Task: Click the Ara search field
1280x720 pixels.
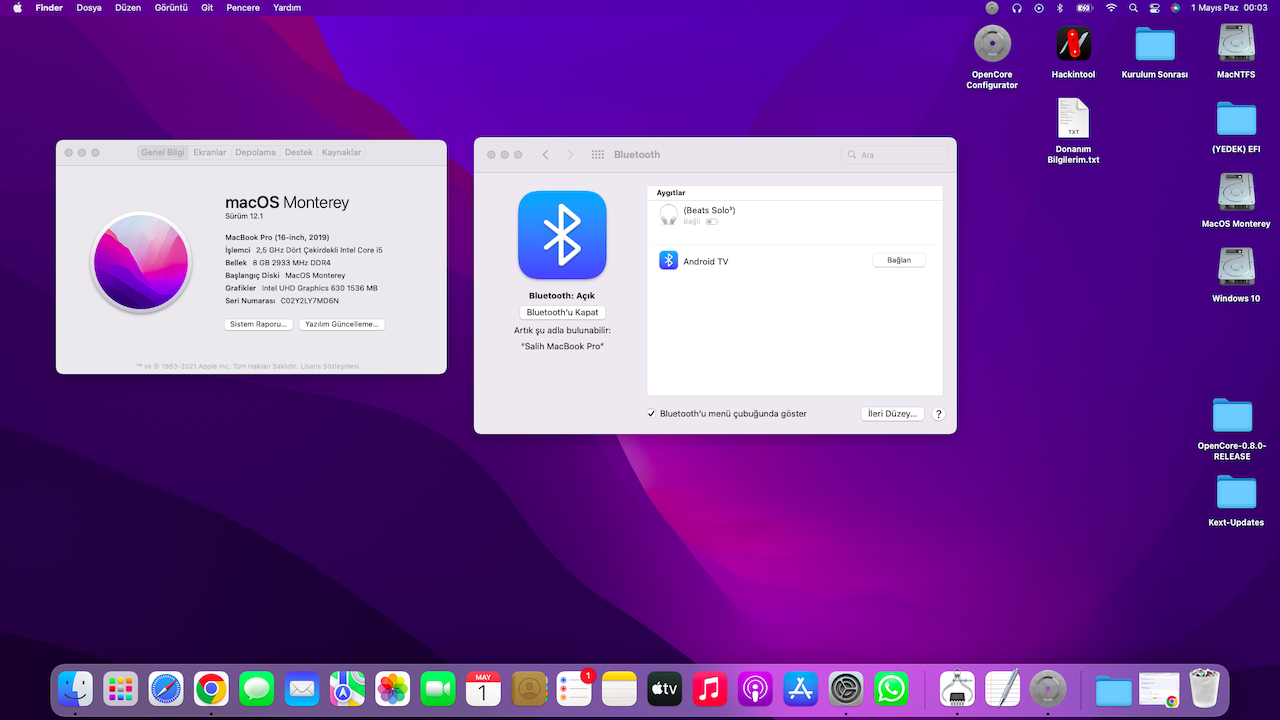Action: pos(895,155)
